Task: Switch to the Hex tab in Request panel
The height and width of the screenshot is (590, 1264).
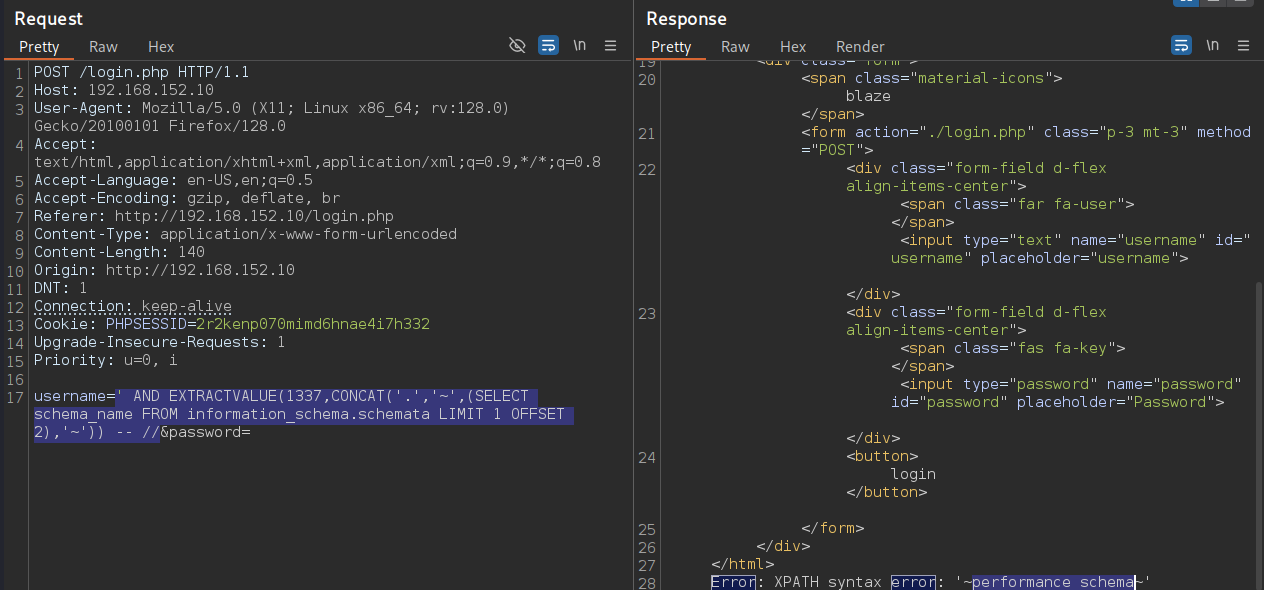Action: tap(161, 47)
